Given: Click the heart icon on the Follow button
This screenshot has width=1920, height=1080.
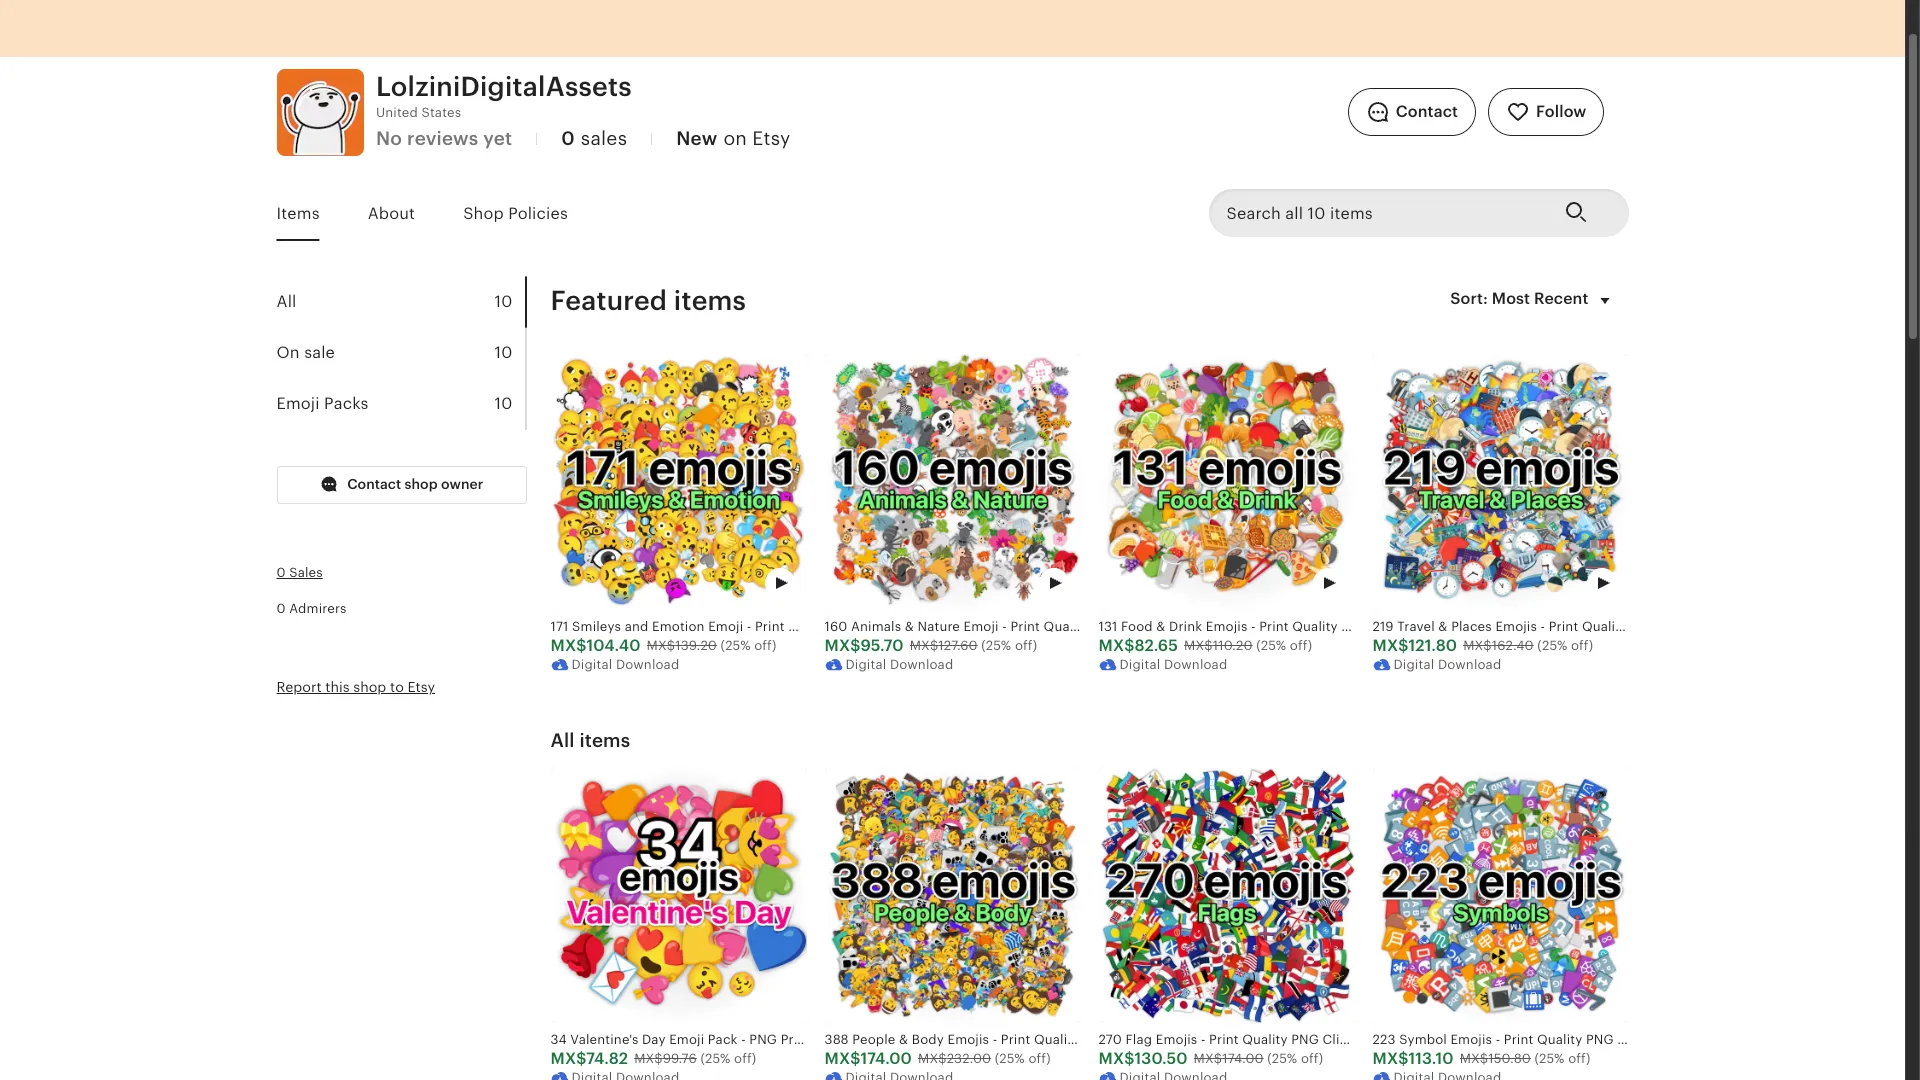Looking at the screenshot, I should coord(1518,112).
